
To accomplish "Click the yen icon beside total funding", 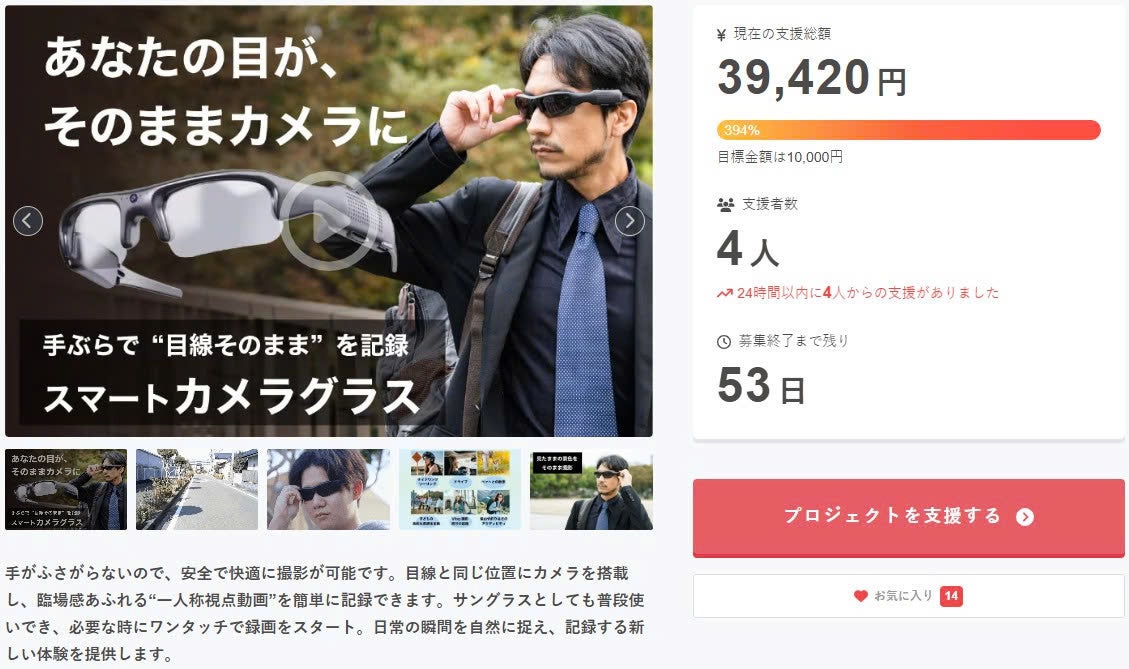I will [x=721, y=35].
